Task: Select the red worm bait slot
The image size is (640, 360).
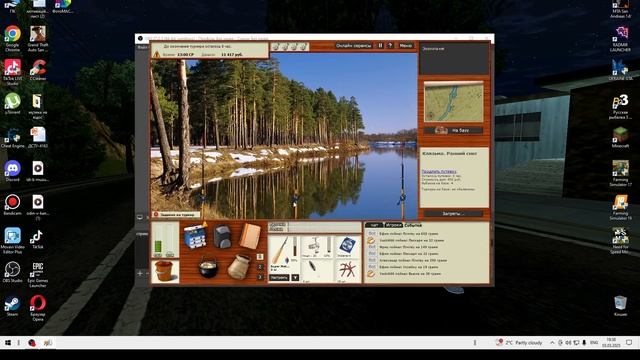Action: (x=347, y=270)
